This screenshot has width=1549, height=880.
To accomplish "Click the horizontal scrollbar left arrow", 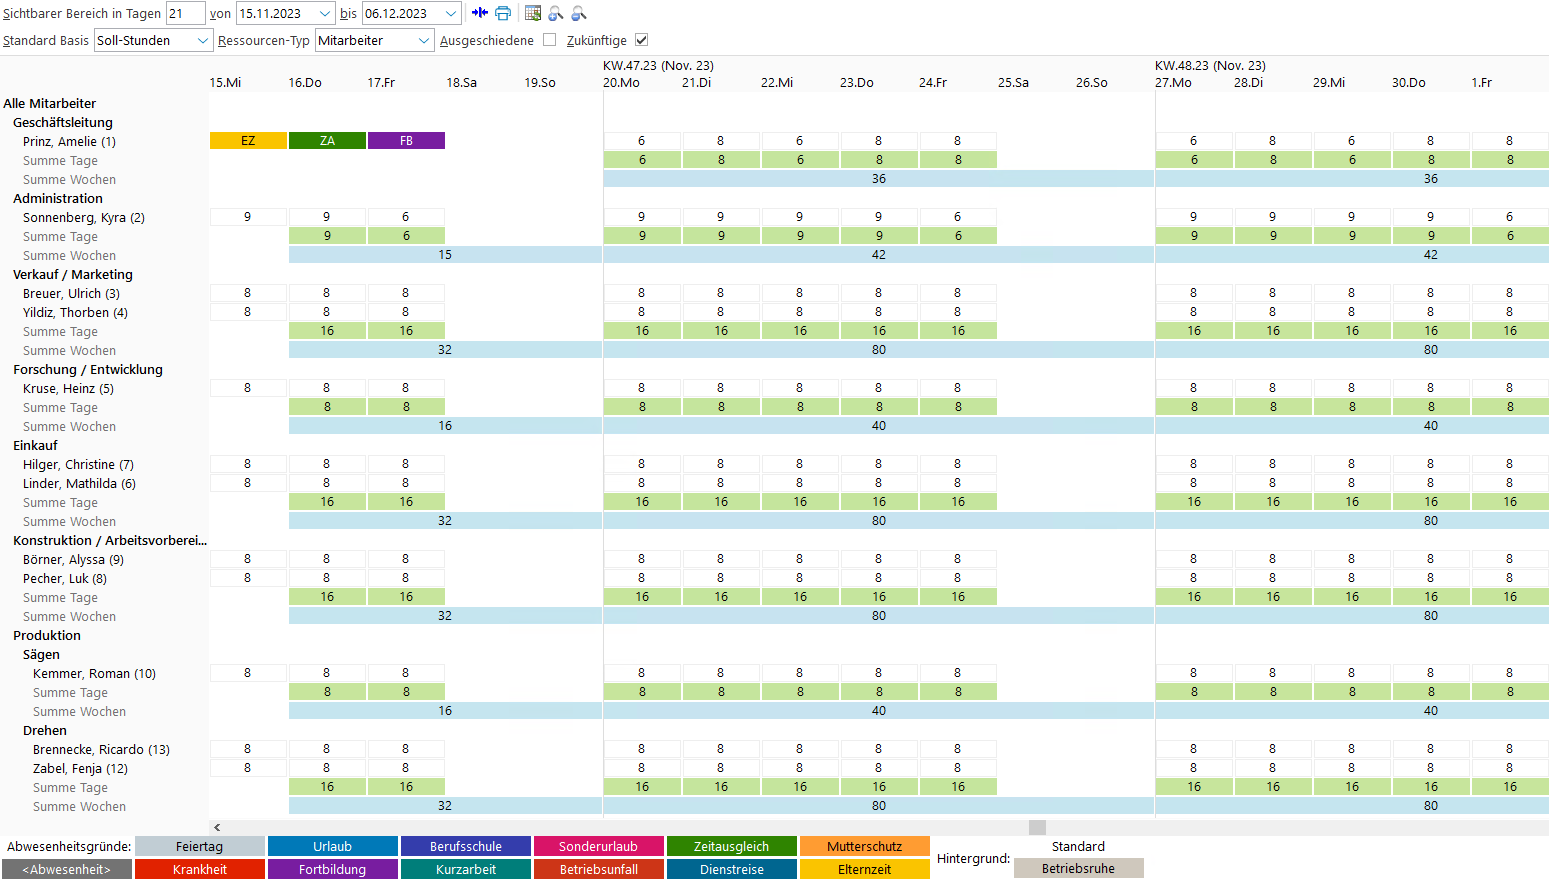I will tap(217, 827).
